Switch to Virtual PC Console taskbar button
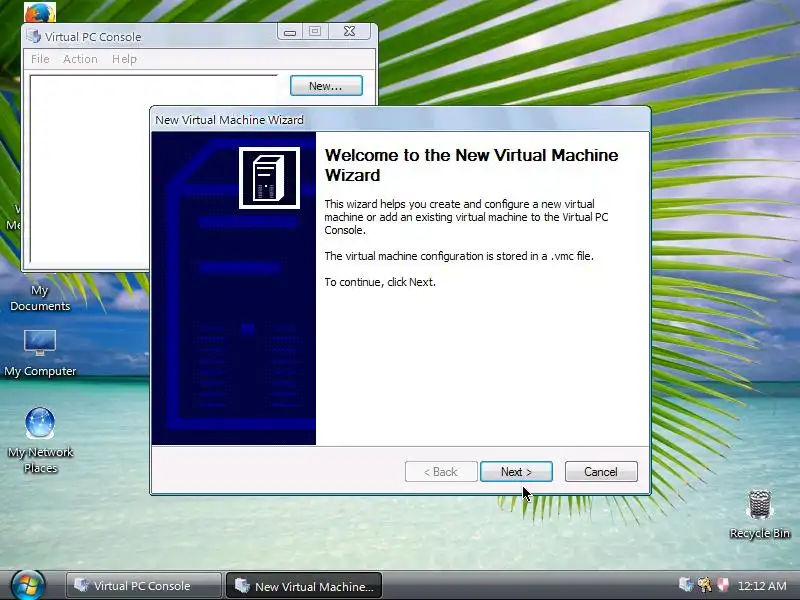The height and width of the screenshot is (600, 800). click(143, 586)
